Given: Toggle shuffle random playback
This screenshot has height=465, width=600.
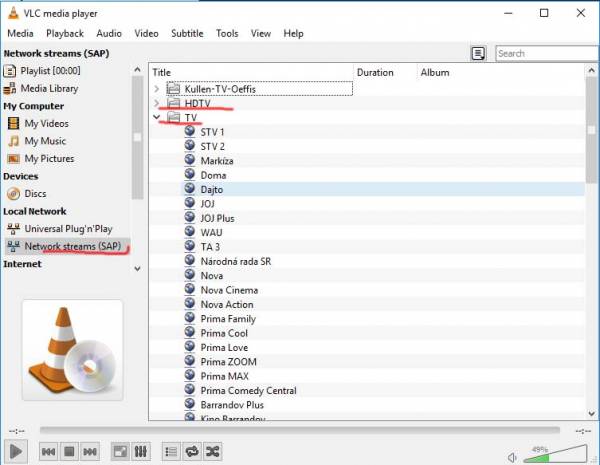Looking at the screenshot, I should 212,452.
